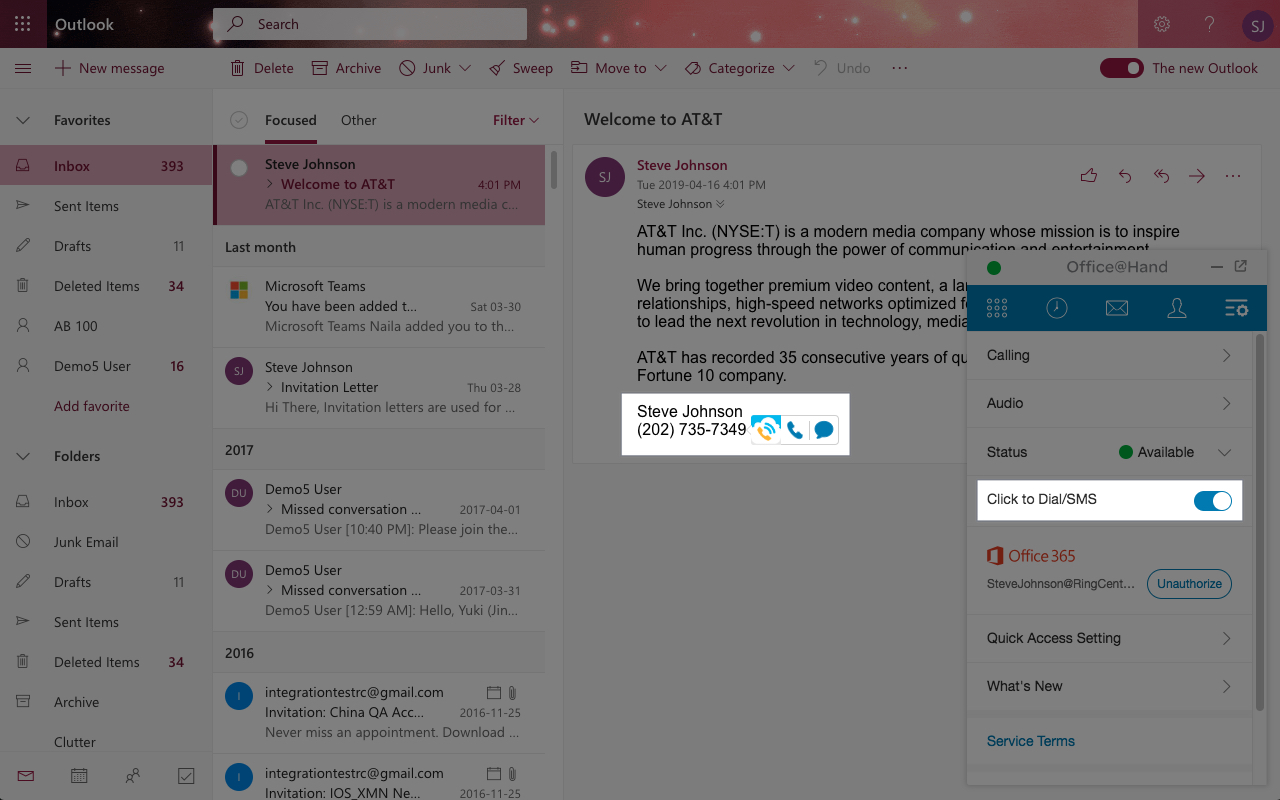Click the message list scrollbar
This screenshot has width=1280, height=800.
click(554, 170)
